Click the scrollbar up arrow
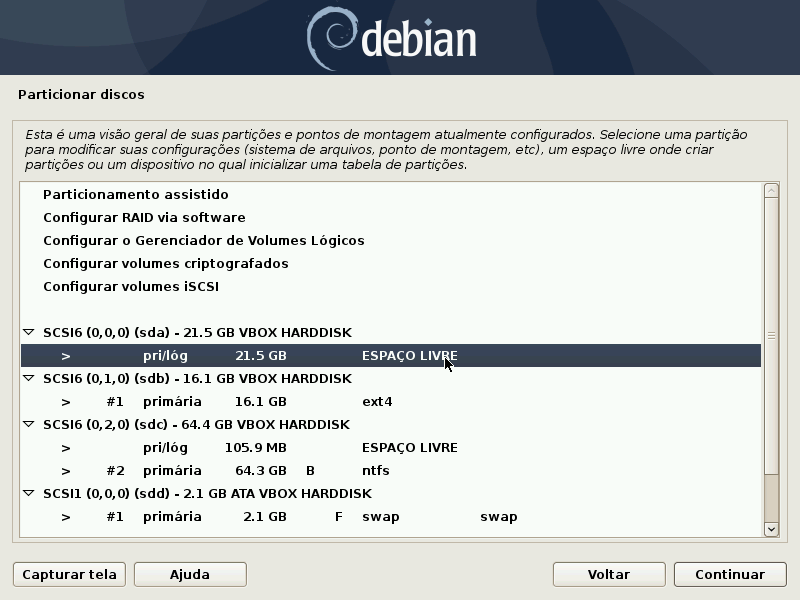The height and width of the screenshot is (600, 800). (x=771, y=190)
